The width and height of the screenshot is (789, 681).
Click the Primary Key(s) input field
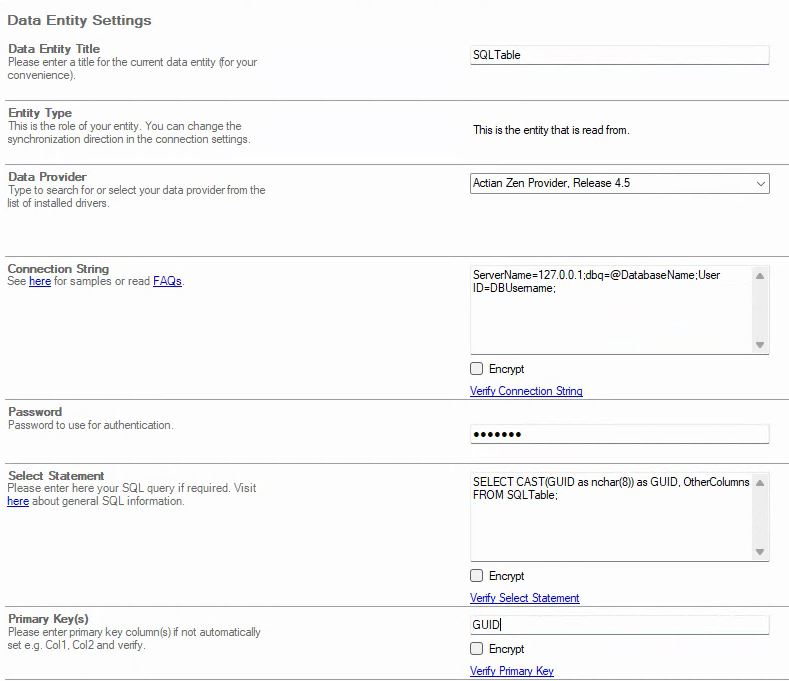(619, 625)
